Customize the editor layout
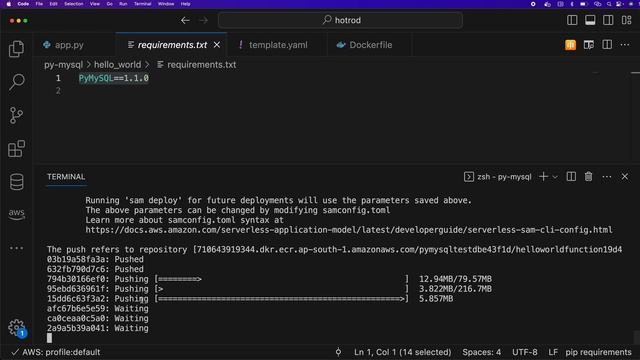 (x=626, y=20)
